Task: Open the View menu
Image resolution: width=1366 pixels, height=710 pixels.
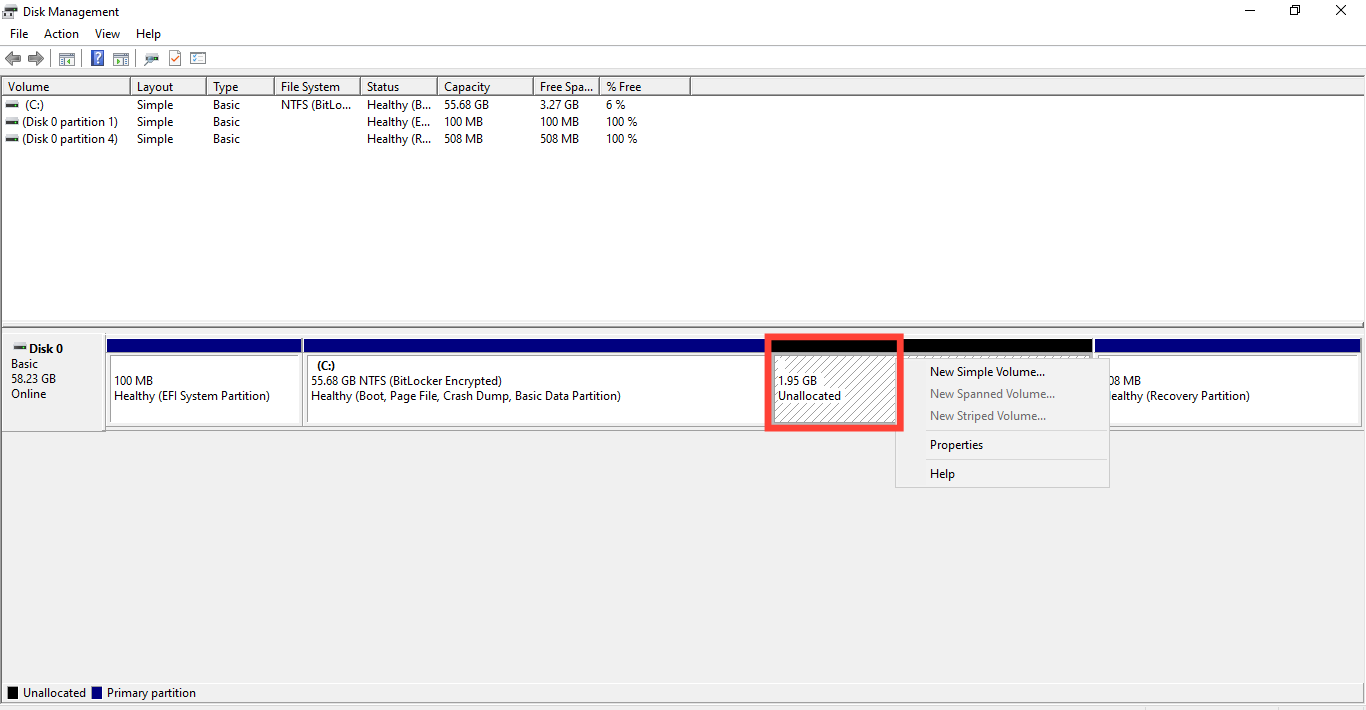Action: pyautogui.click(x=107, y=33)
